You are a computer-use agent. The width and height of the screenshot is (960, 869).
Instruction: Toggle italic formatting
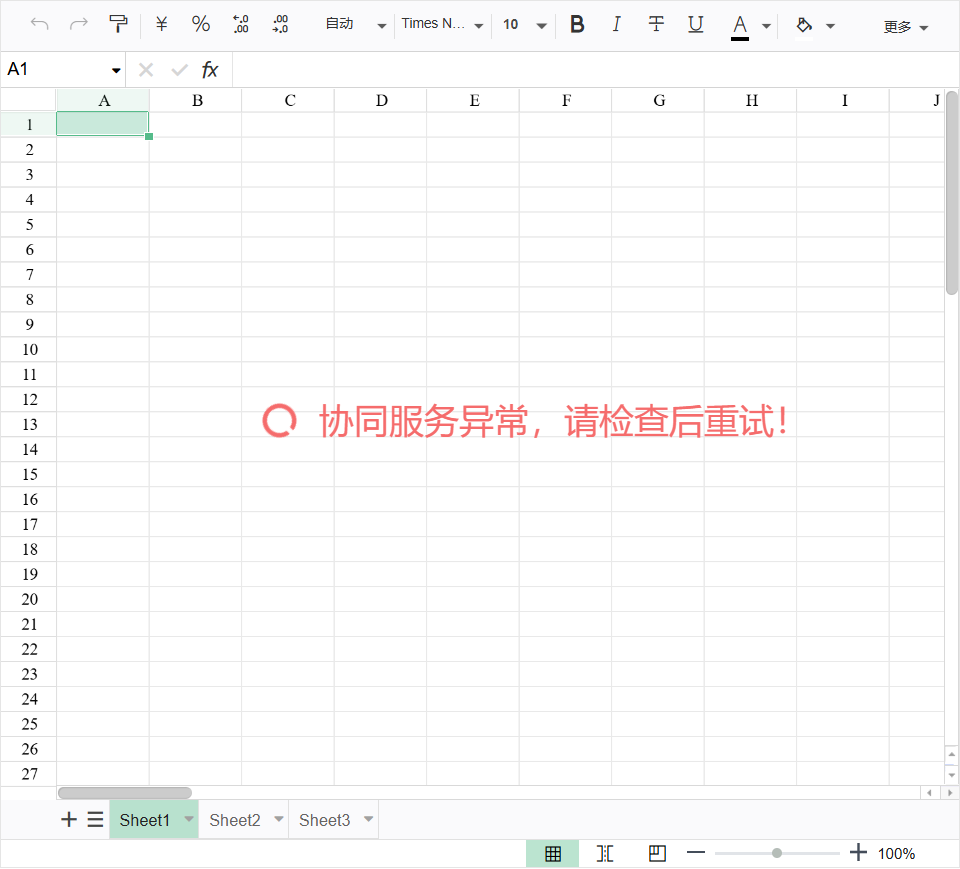(617, 24)
